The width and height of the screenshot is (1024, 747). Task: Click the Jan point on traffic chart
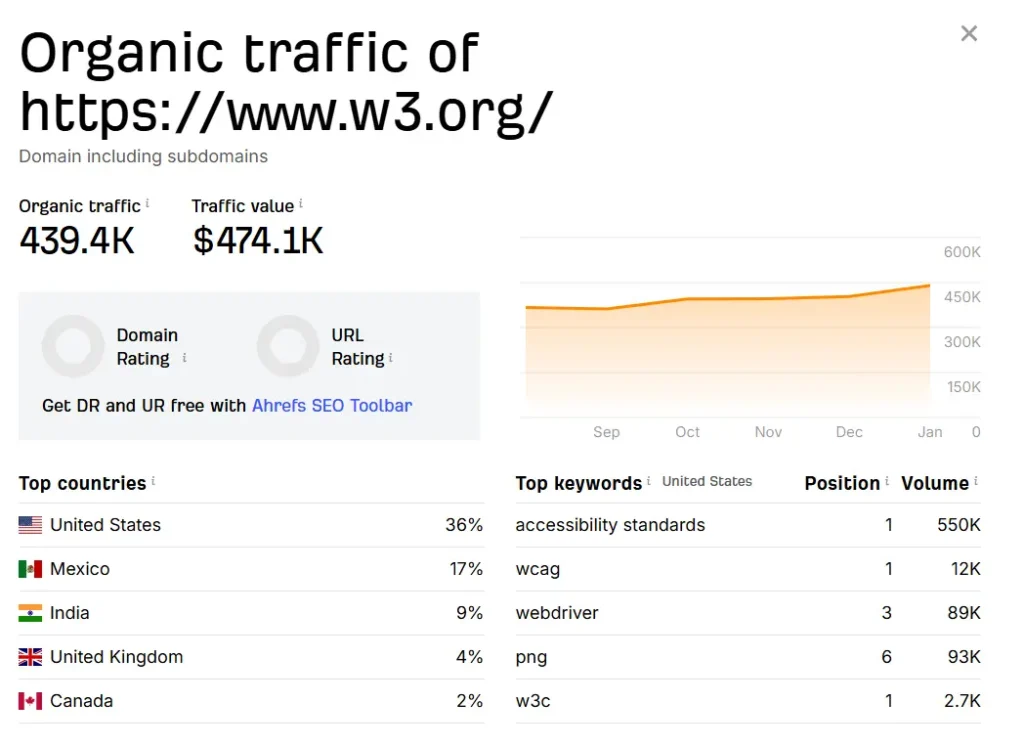929,286
